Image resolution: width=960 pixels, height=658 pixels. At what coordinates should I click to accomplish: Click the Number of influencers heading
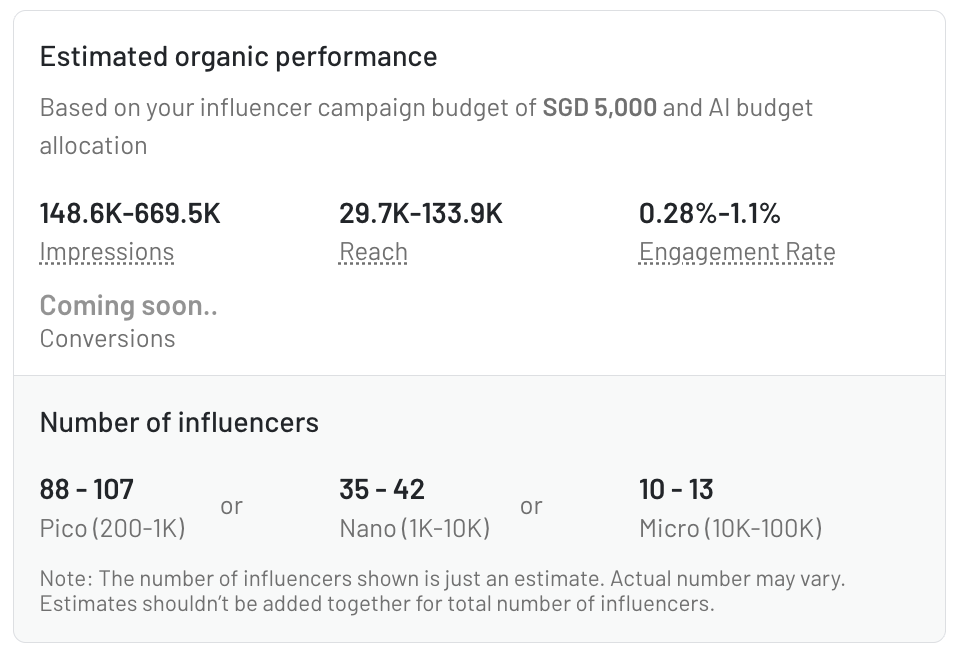(179, 422)
